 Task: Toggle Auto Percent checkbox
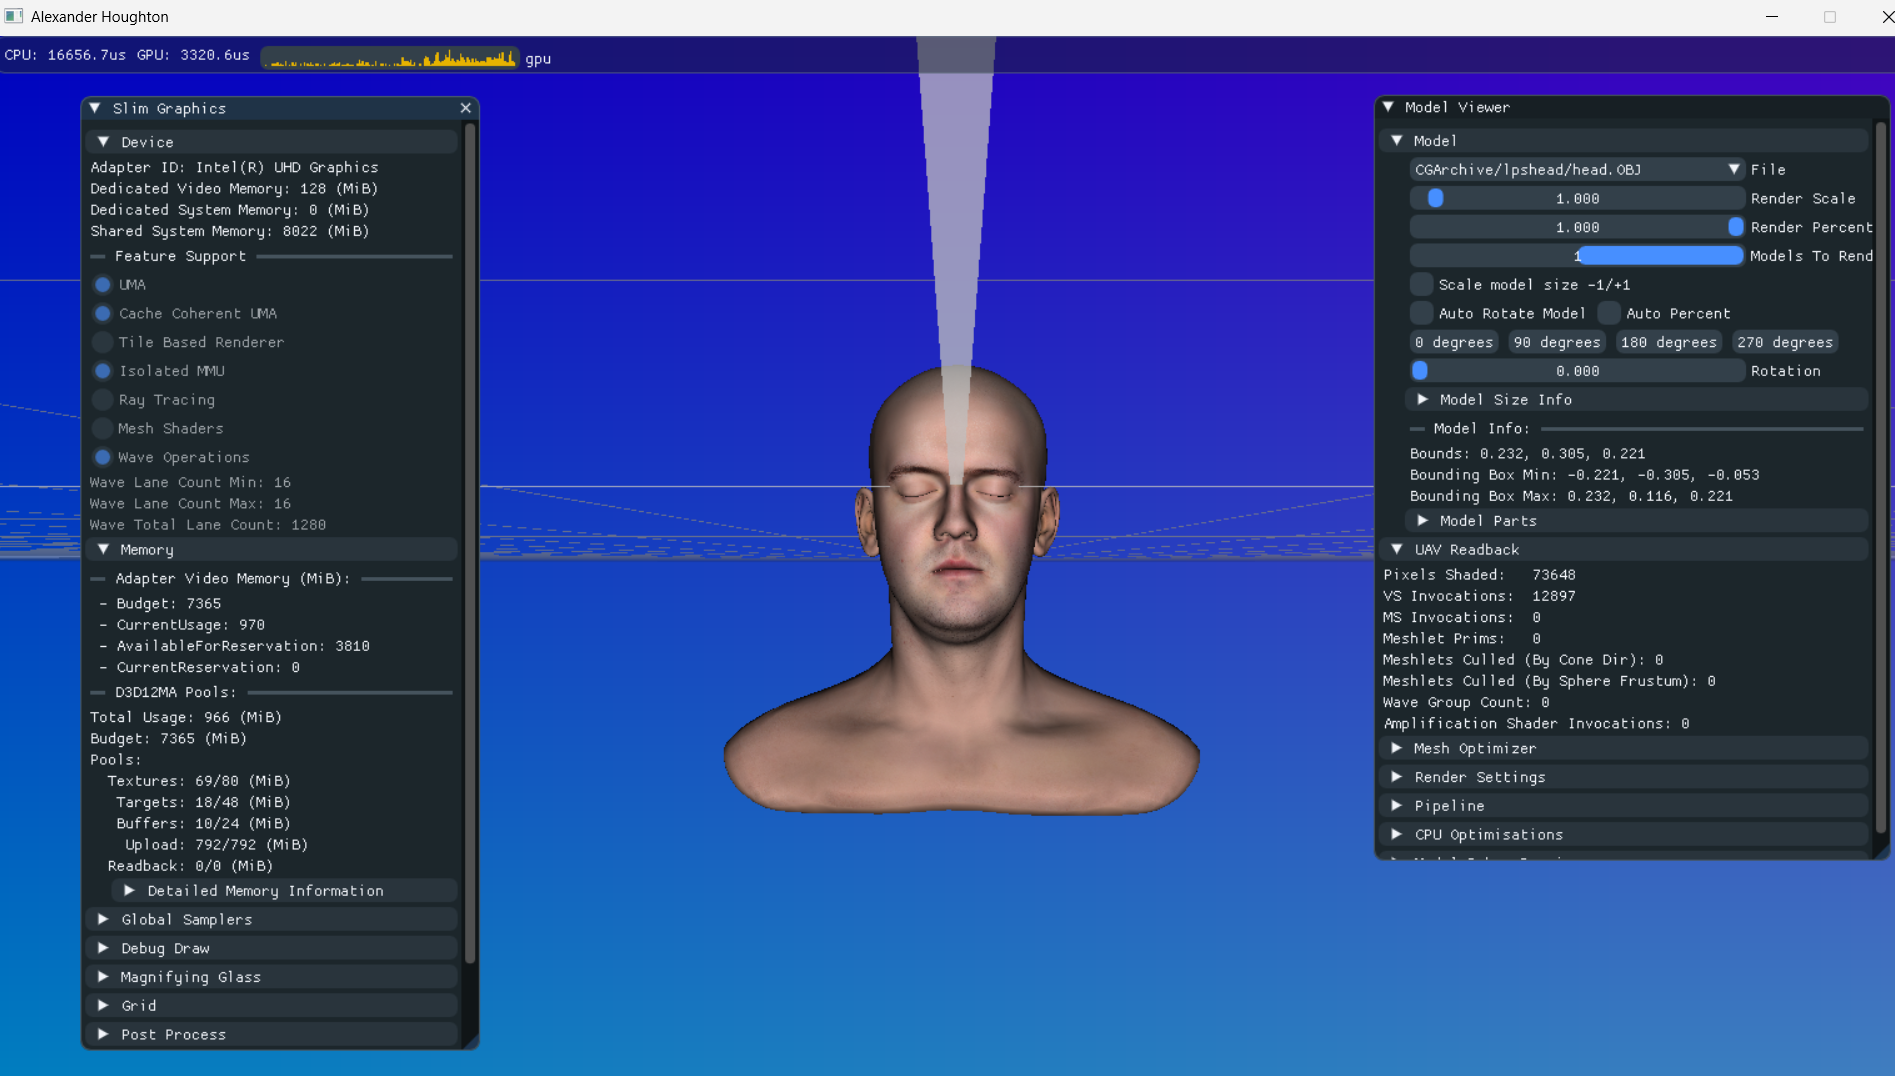point(1608,314)
